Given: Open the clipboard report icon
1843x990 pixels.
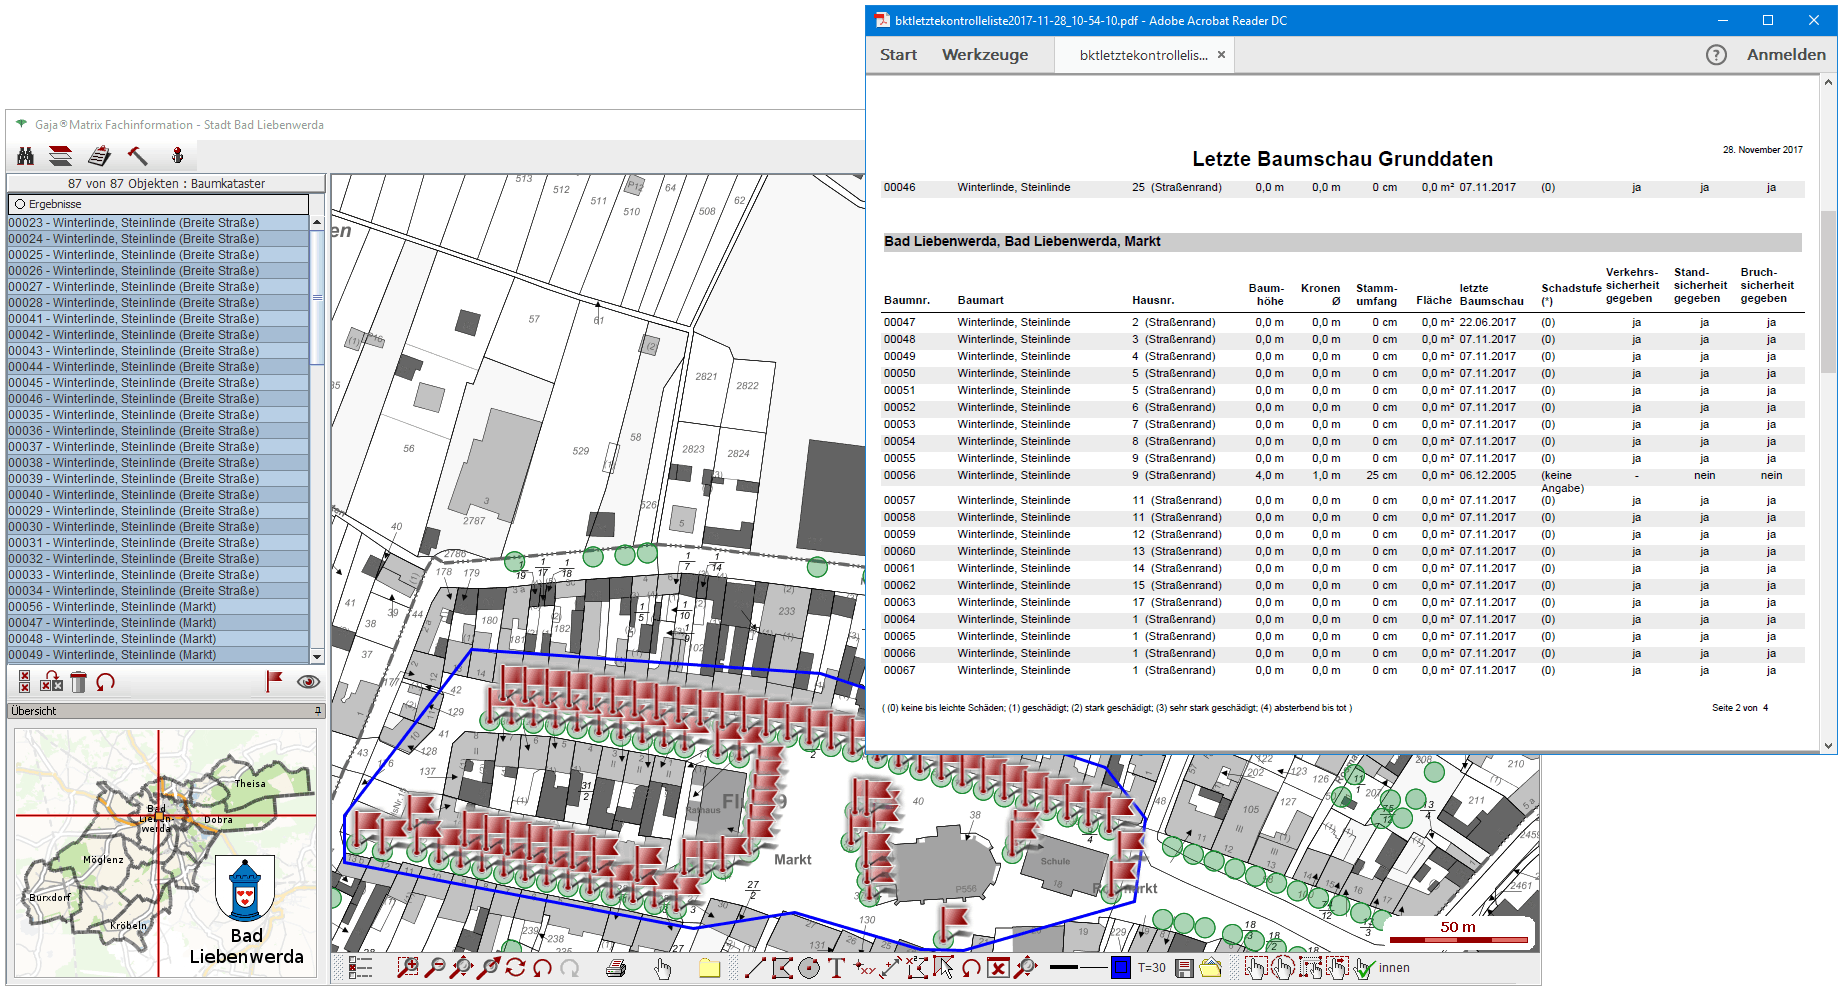Looking at the screenshot, I should click(99, 156).
